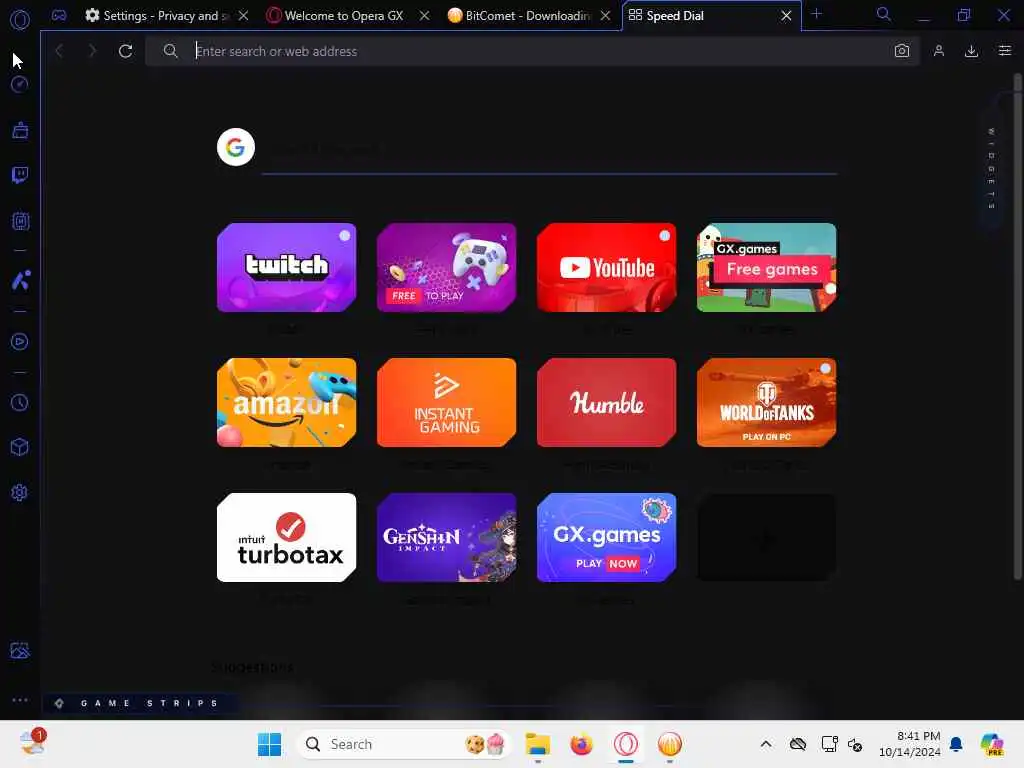Go forward using forward arrow
Screen dimensions: 1024x768
coord(91,51)
